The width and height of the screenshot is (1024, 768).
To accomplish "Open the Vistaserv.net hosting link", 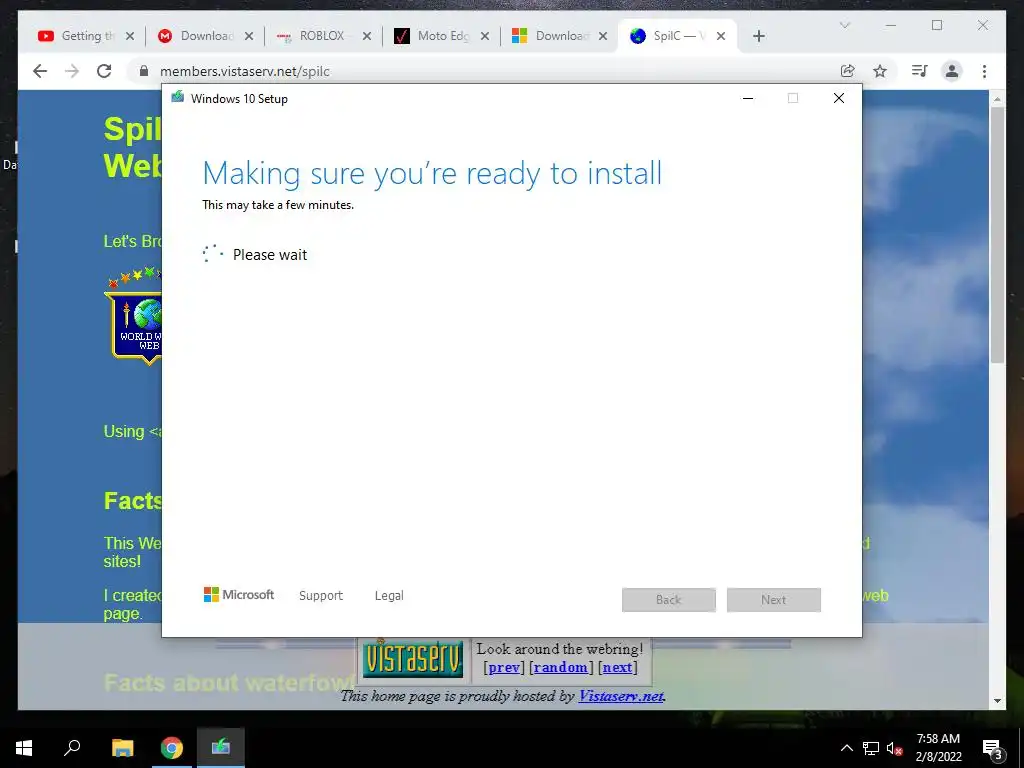I will 621,696.
